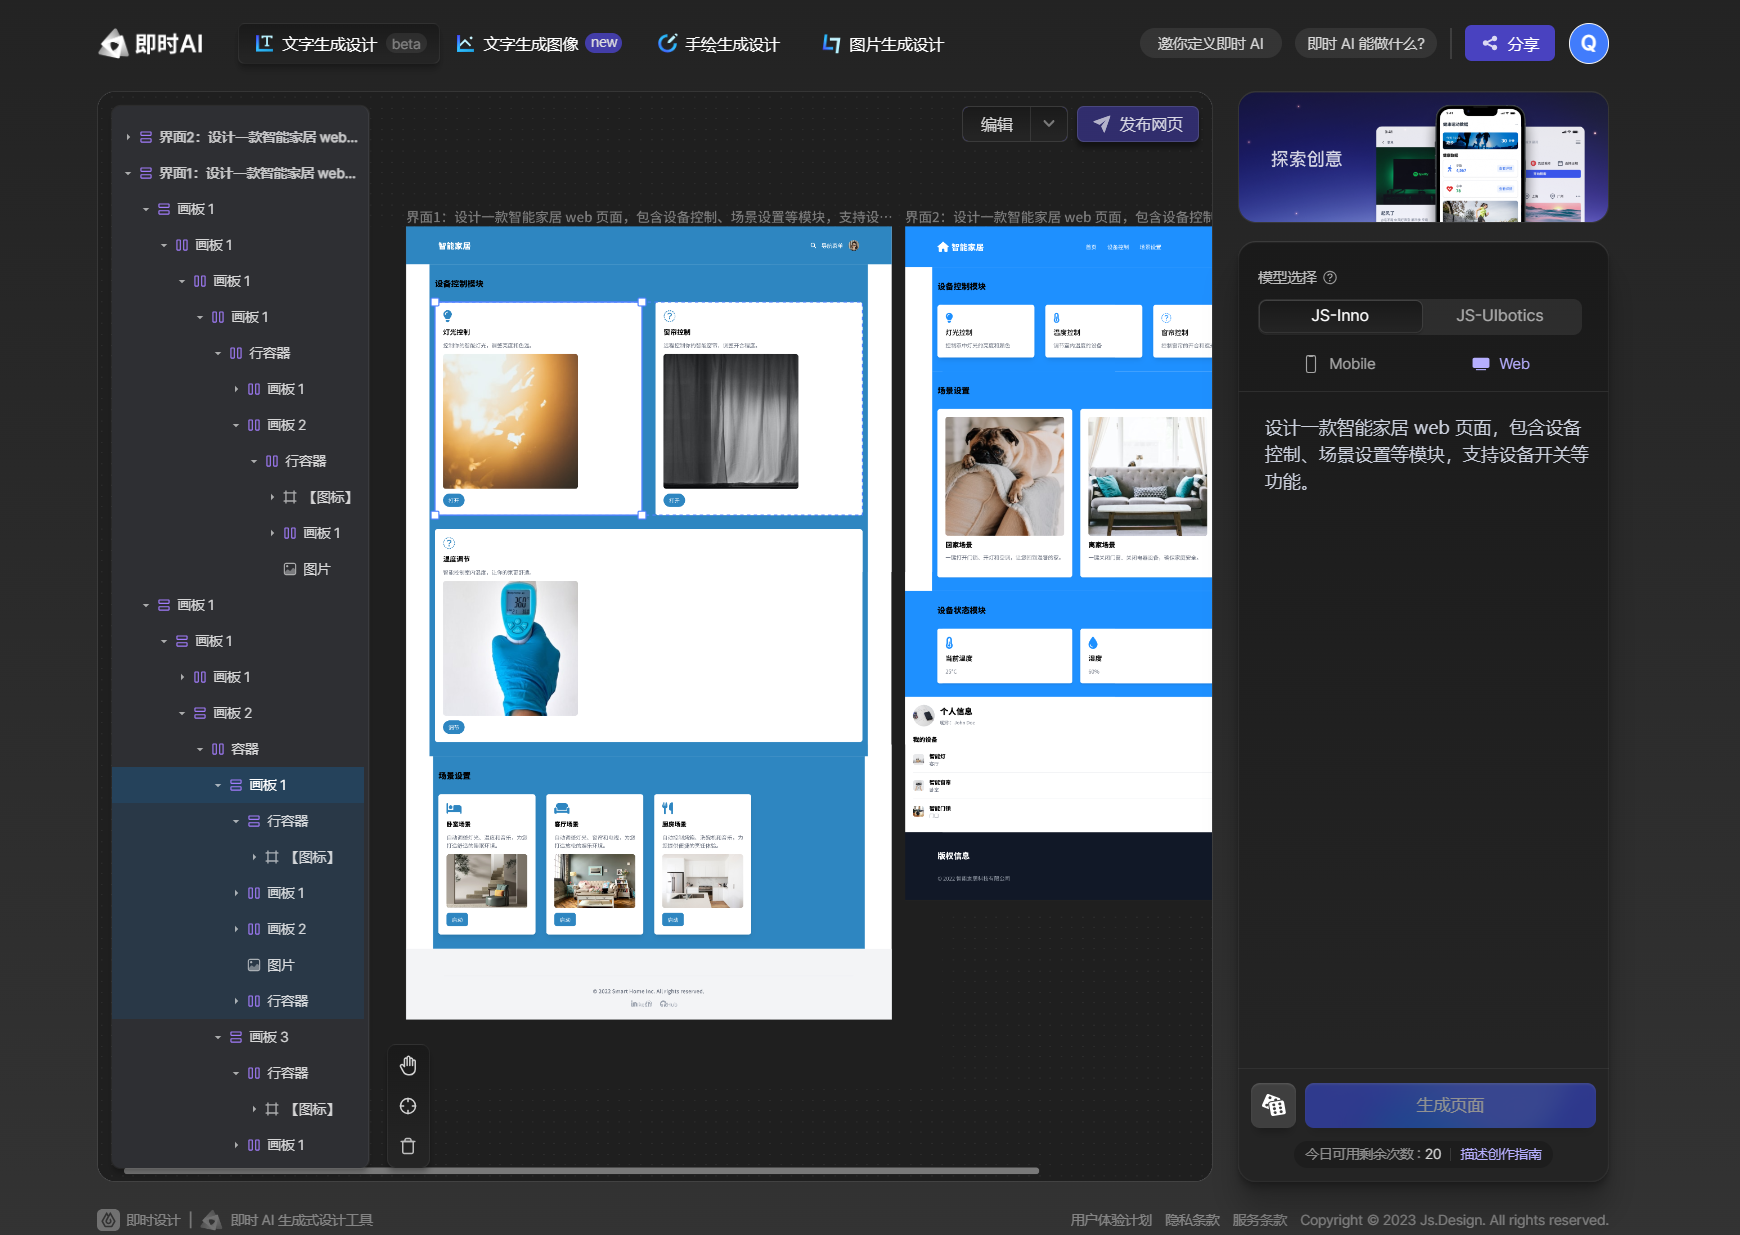This screenshot has width=1740, height=1235.
Task: Click the bed icon in 卧室场景 card
Action: click(x=454, y=808)
